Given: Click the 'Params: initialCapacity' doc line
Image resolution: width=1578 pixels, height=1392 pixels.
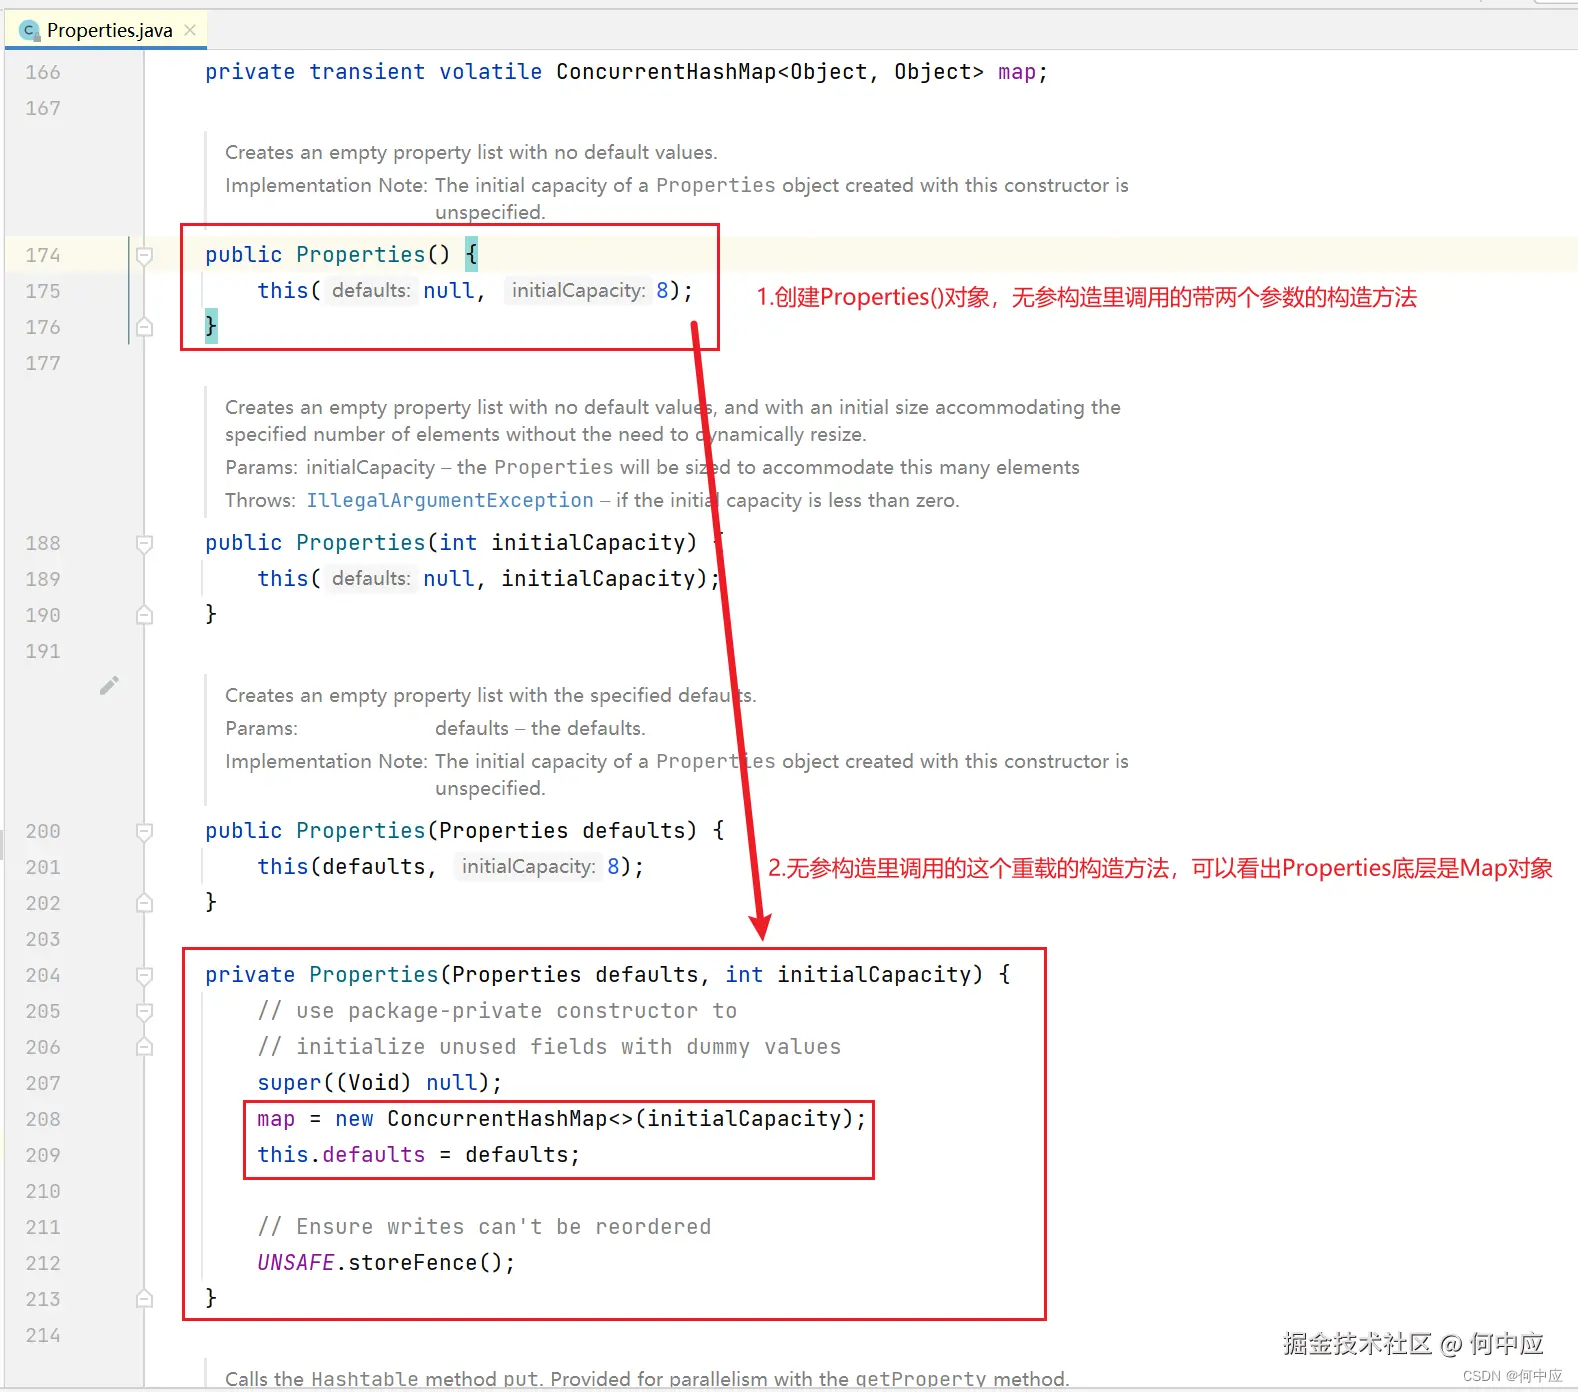Looking at the screenshot, I should (x=652, y=467).
